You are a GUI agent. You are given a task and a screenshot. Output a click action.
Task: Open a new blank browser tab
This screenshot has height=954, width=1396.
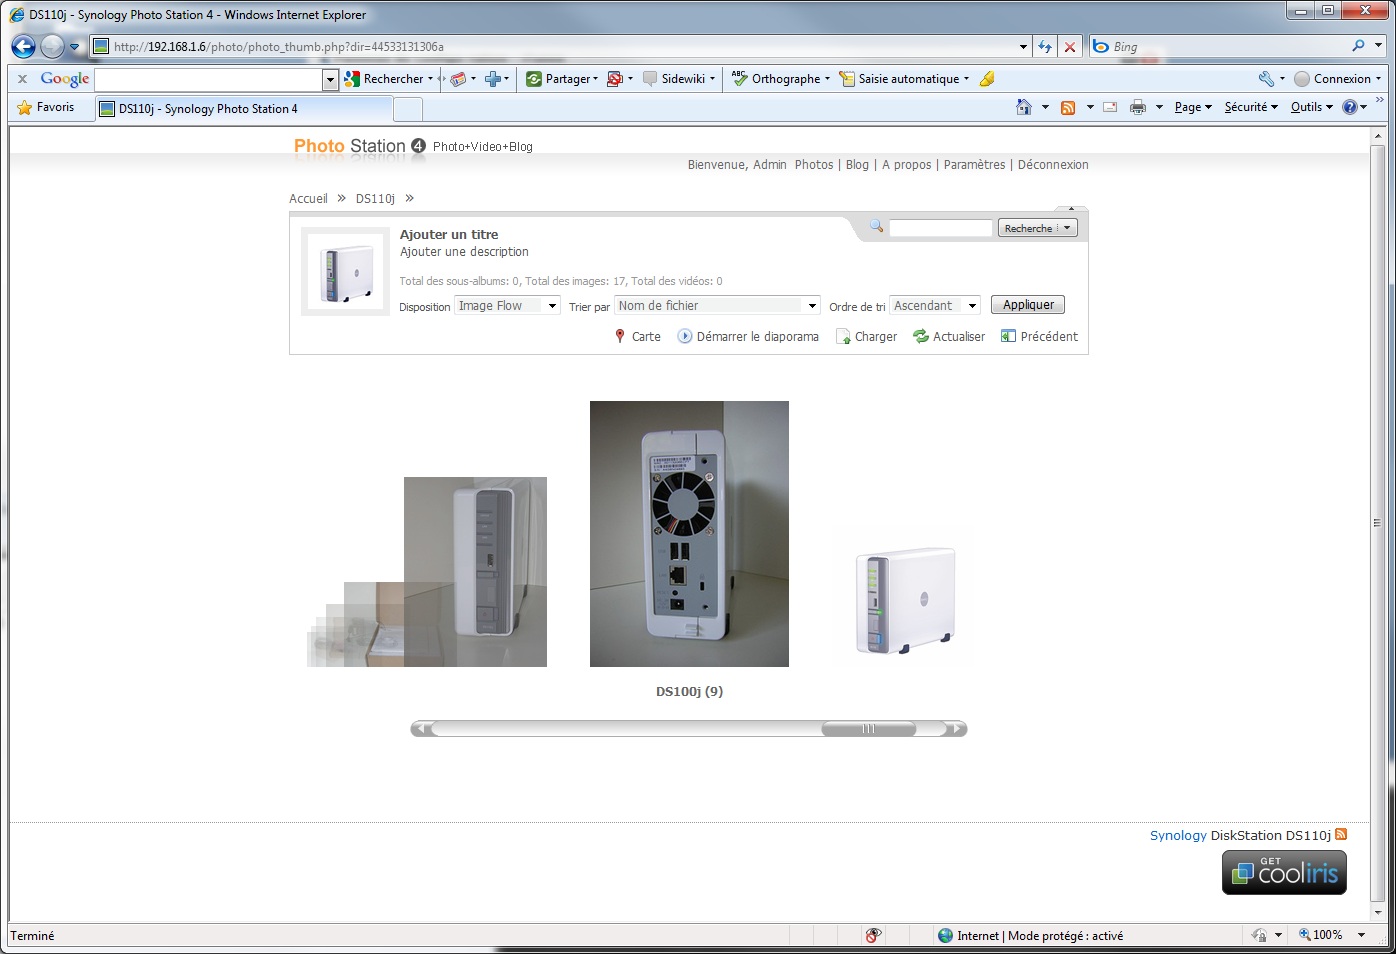pyautogui.click(x=408, y=109)
